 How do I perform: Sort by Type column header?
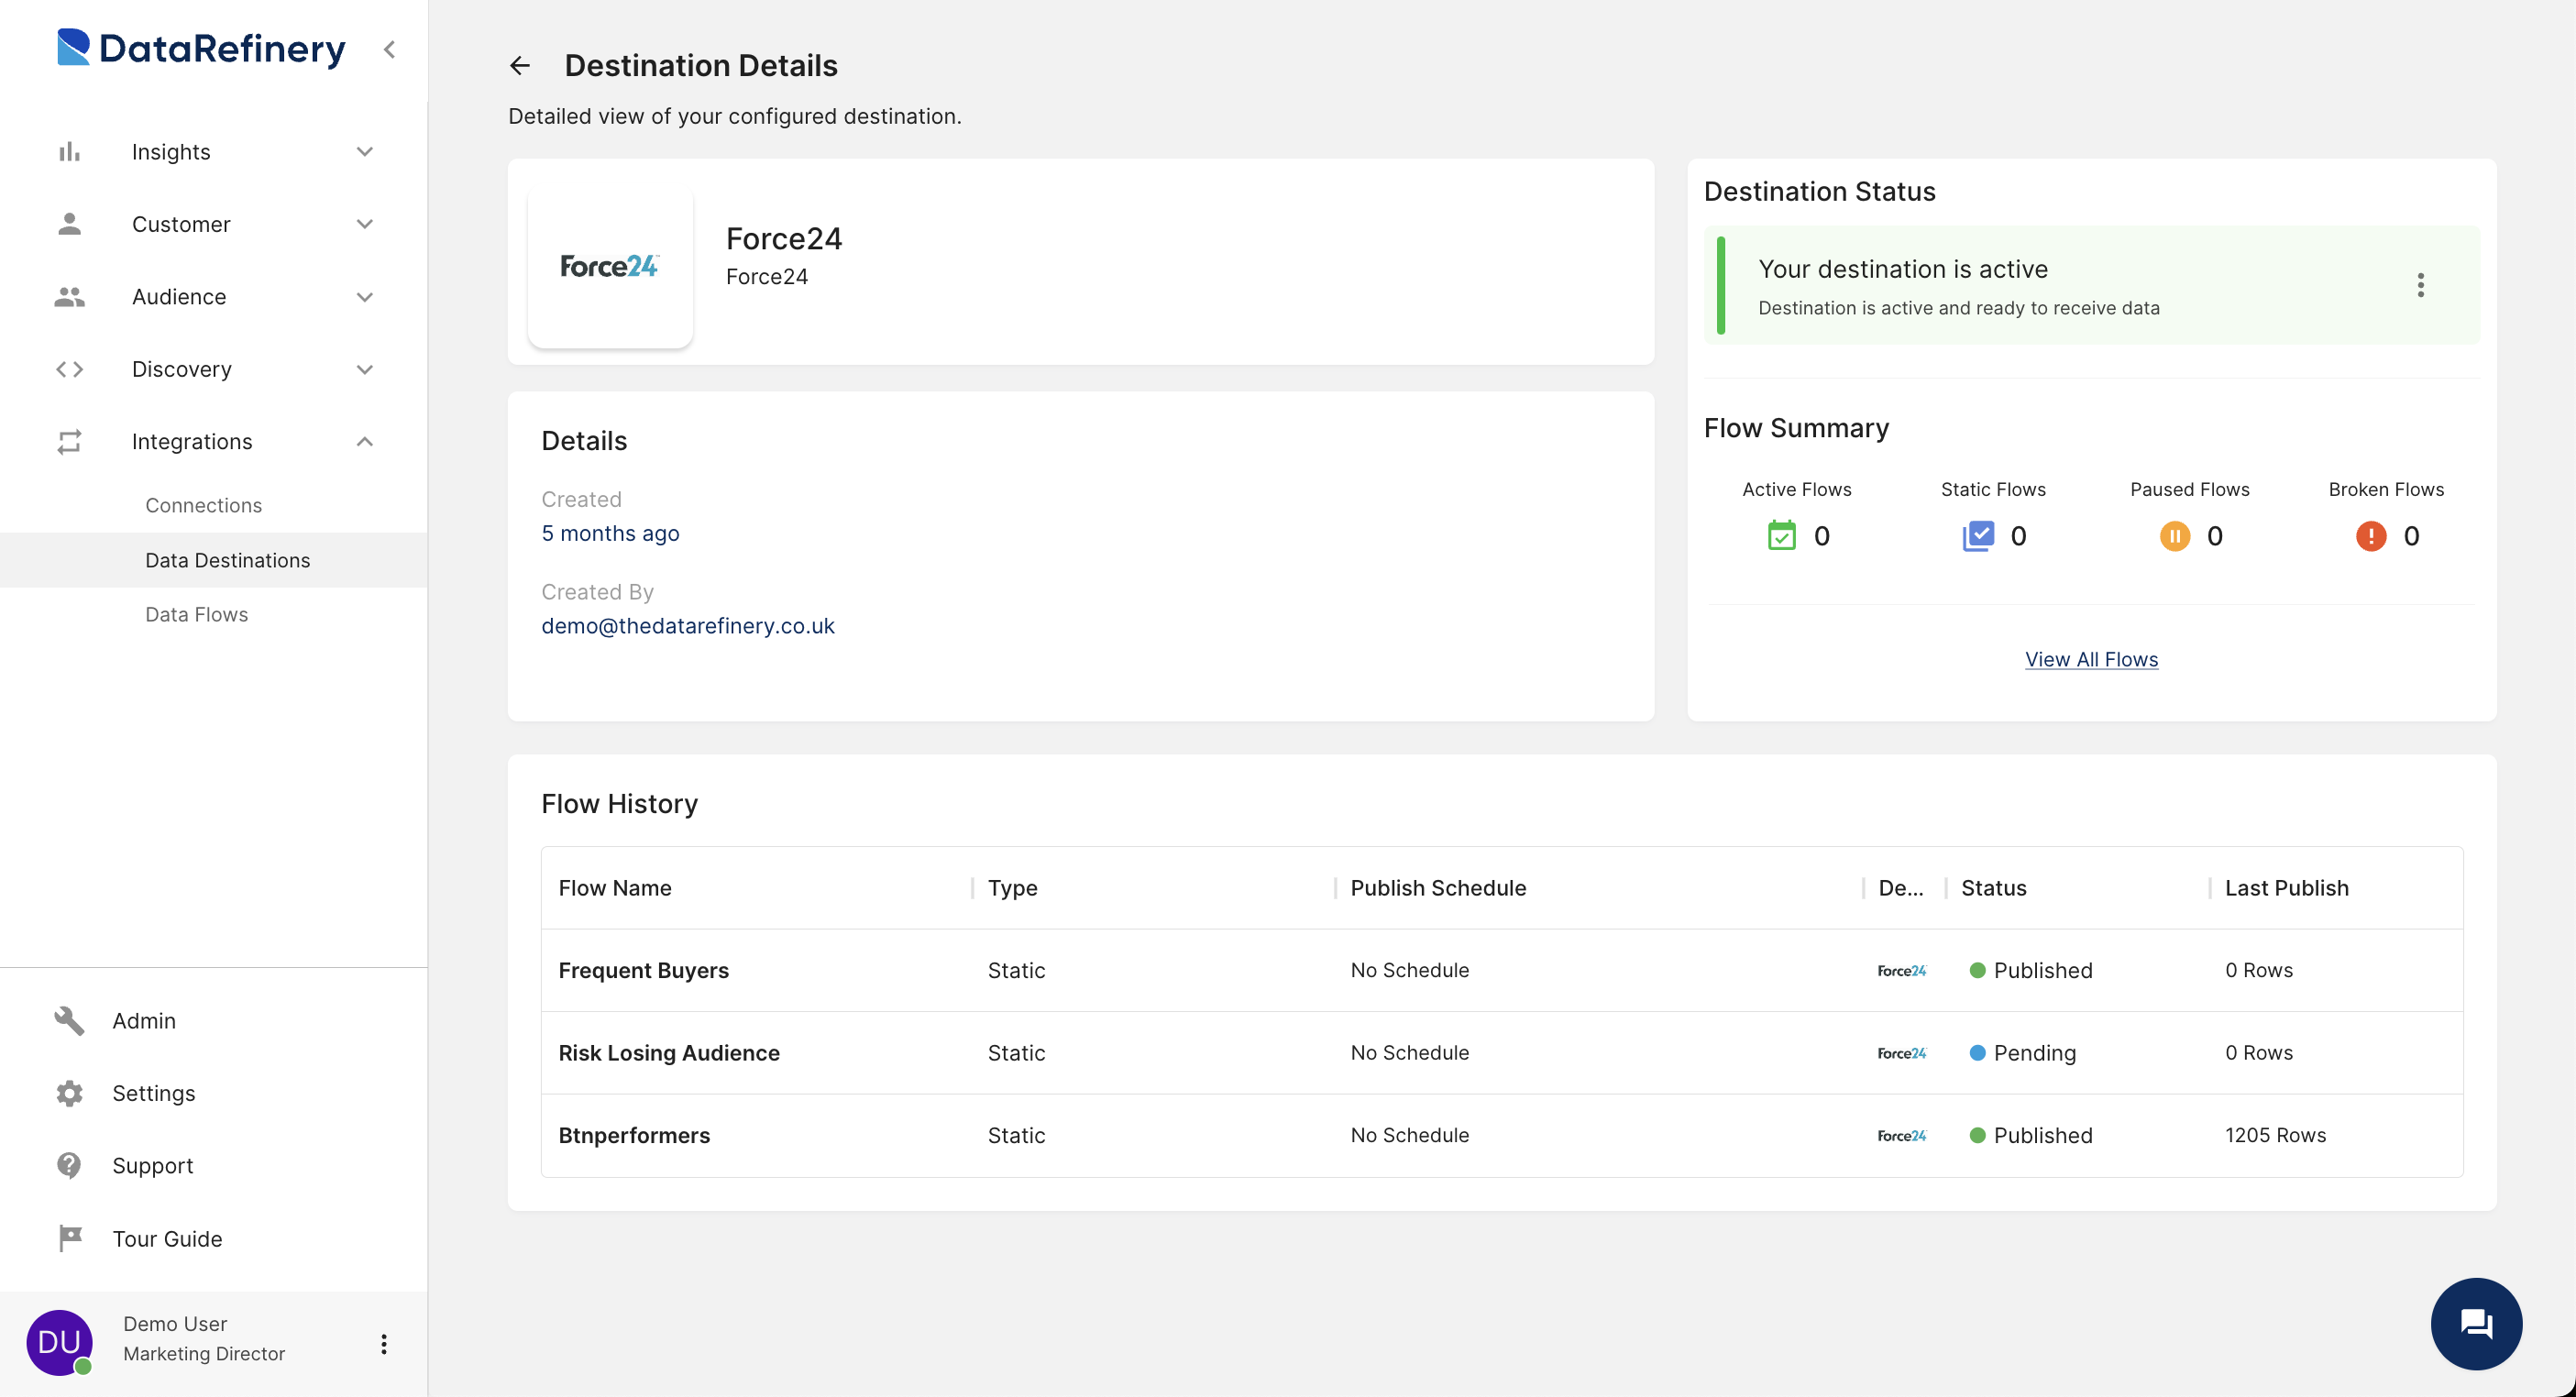coord(1012,888)
